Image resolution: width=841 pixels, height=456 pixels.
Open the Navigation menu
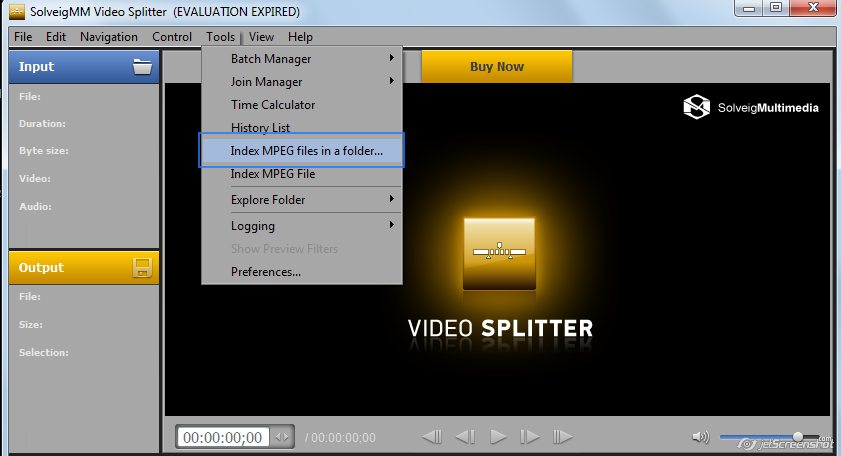(109, 37)
